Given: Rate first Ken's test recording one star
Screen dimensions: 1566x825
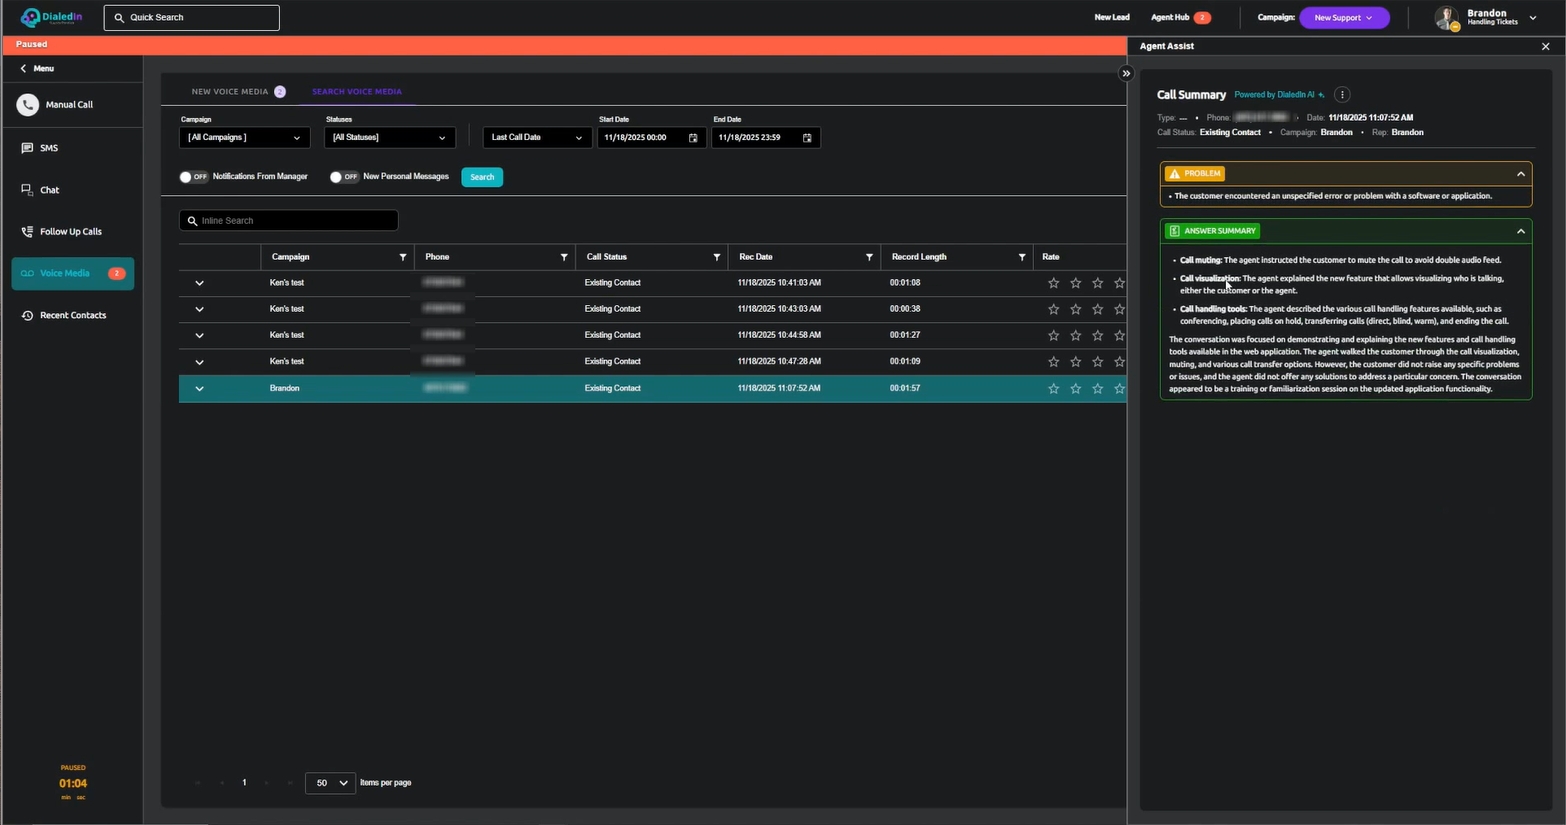Looking at the screenshot, I should click(x=1053, y=283).
